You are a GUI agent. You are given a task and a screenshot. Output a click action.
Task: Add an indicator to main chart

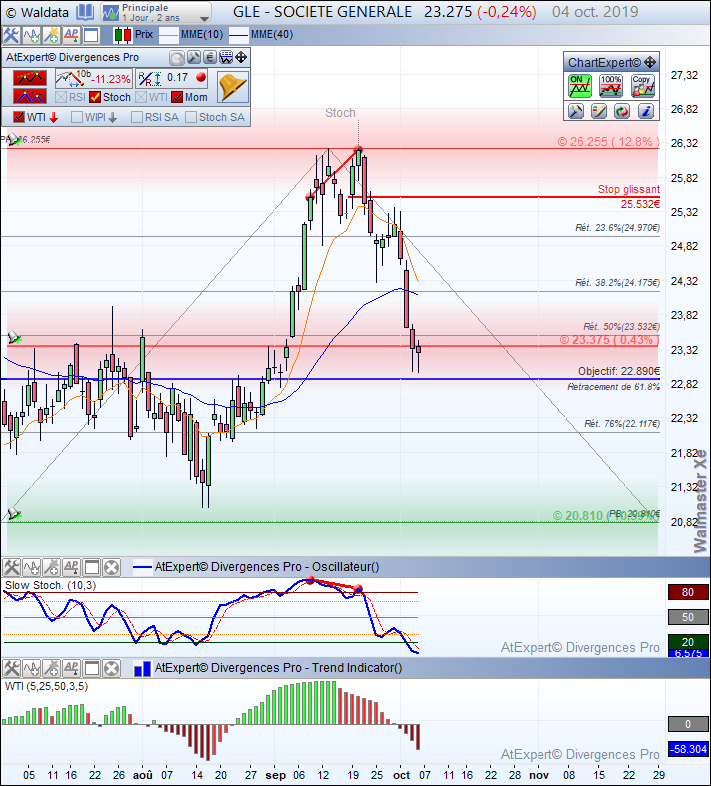(31, 35)
